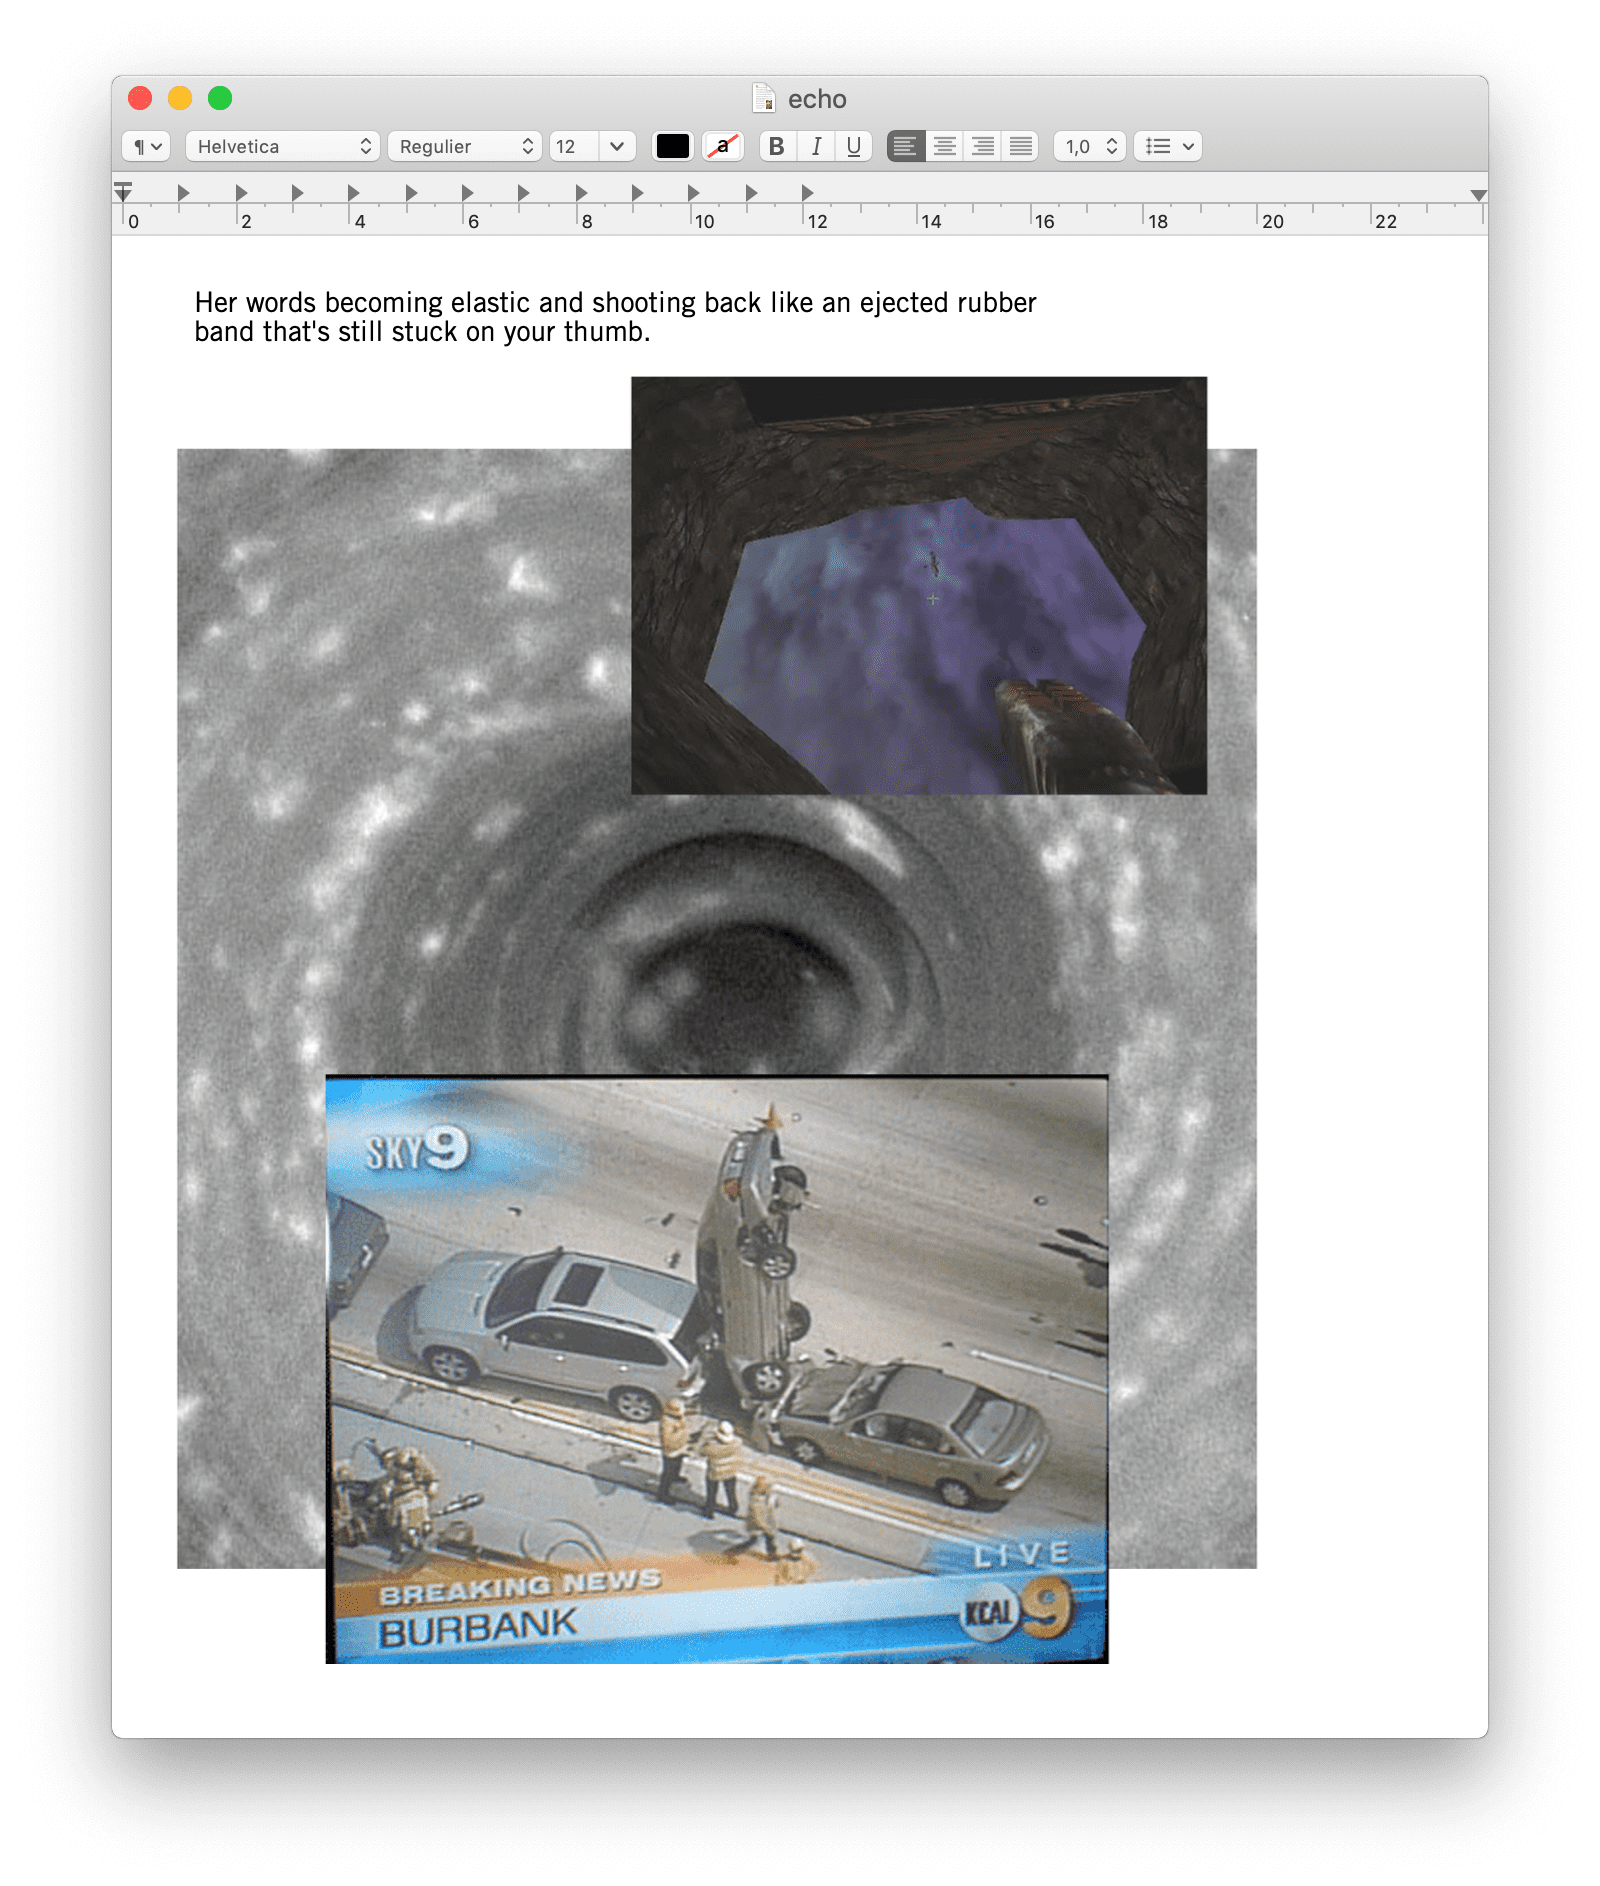Select the right margin marker on ruler
This screenshot has height=1886, width=1600.
tap(1478, 195)
